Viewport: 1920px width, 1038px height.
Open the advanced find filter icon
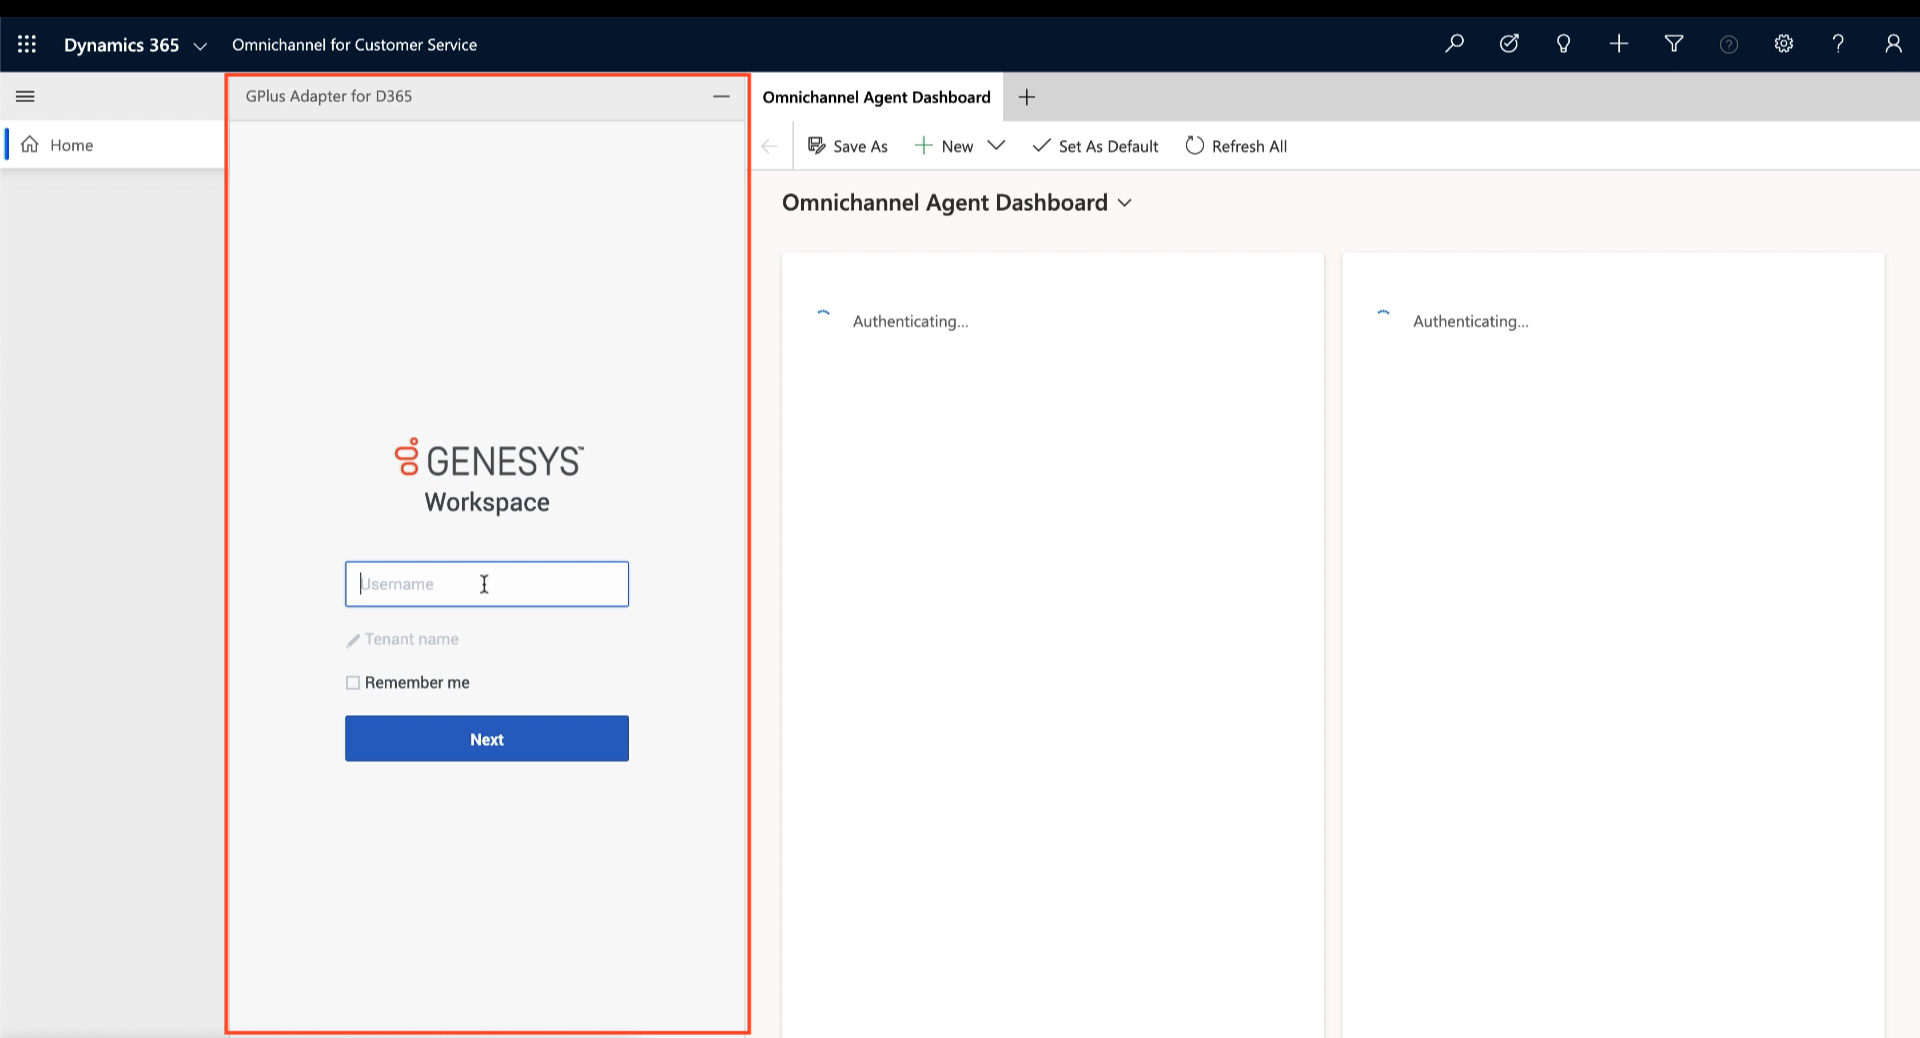click(1674, 44)
